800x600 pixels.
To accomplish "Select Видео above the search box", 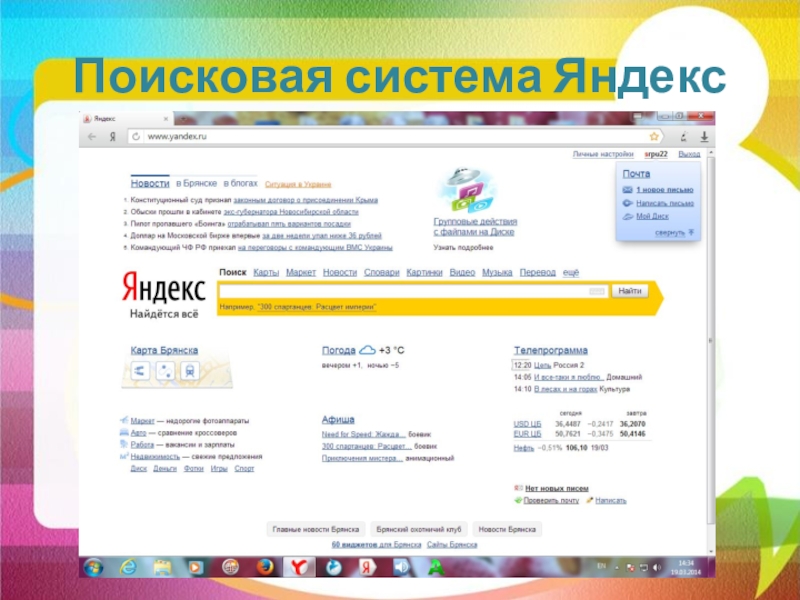I will (462, 272).
